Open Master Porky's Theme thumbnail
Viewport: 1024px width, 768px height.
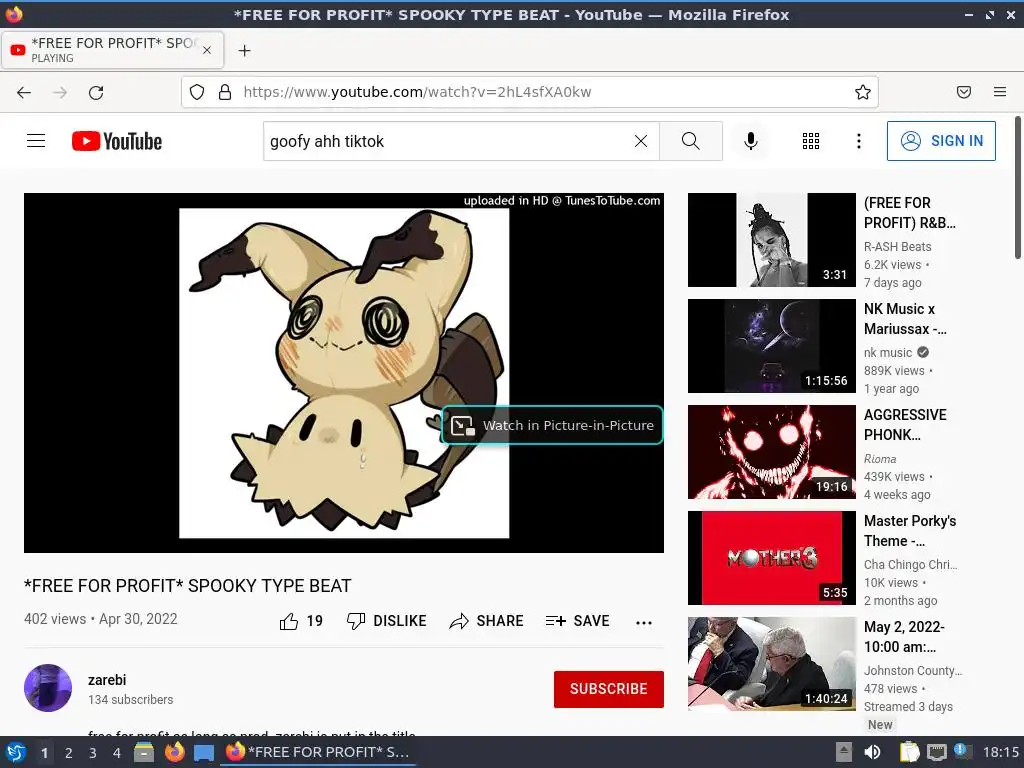771,558
